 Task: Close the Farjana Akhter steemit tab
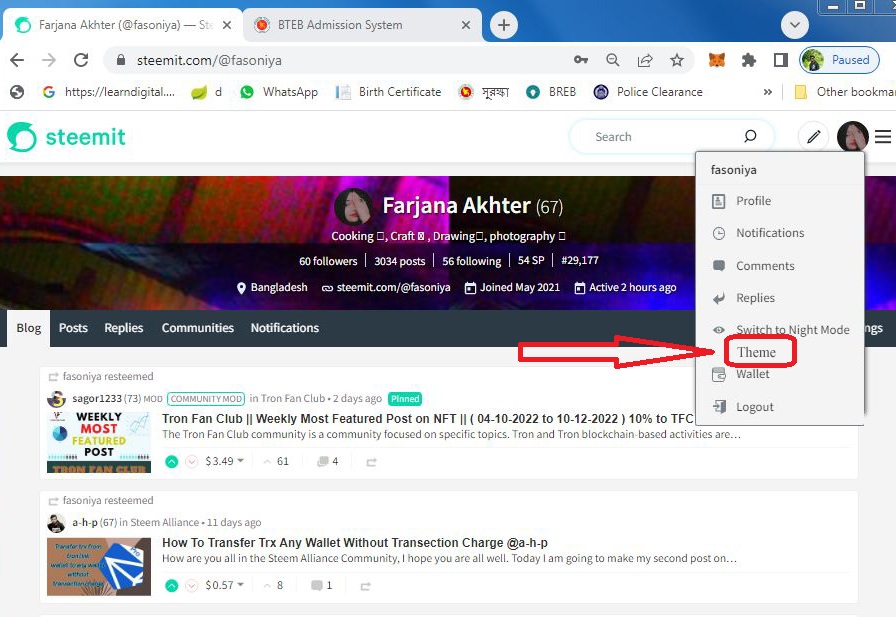227,25
